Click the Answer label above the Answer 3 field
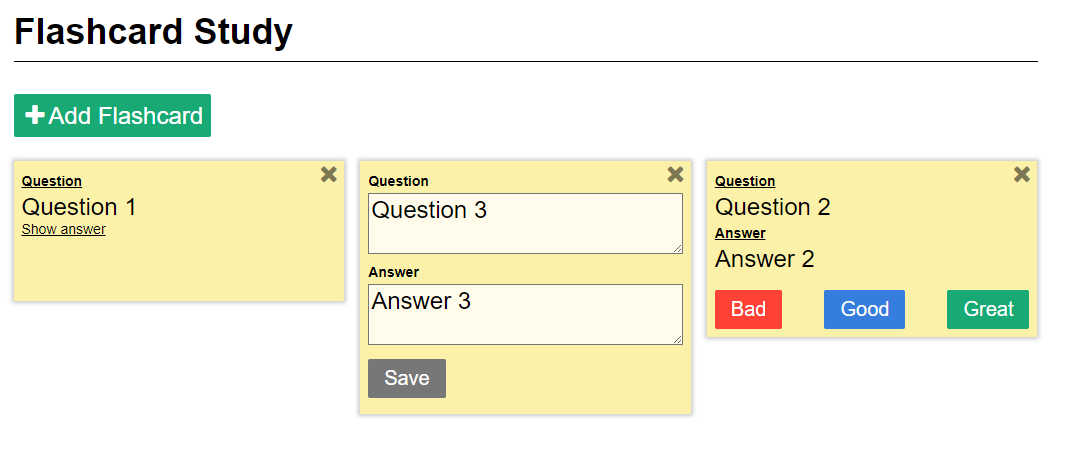The height and width of the screenshot is (474, 1075). (x=394, y=272)
